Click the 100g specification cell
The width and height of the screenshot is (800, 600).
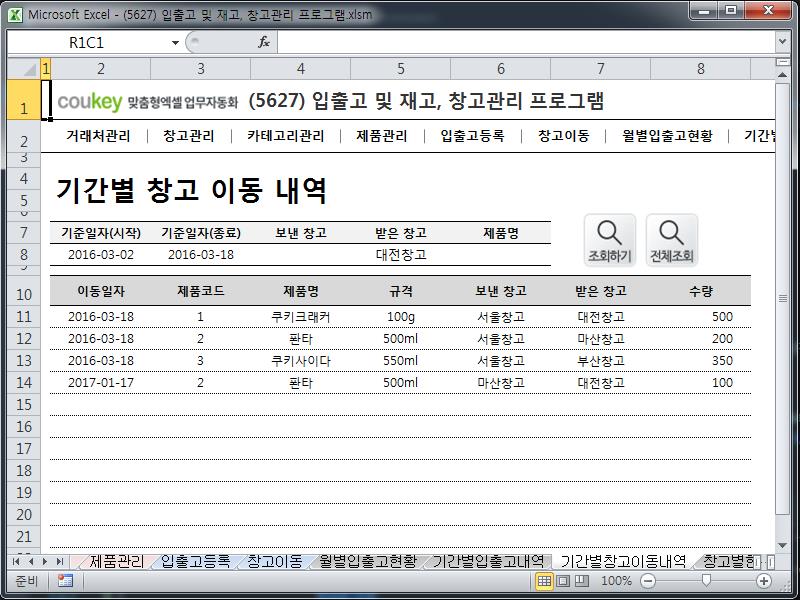(401, 317)
